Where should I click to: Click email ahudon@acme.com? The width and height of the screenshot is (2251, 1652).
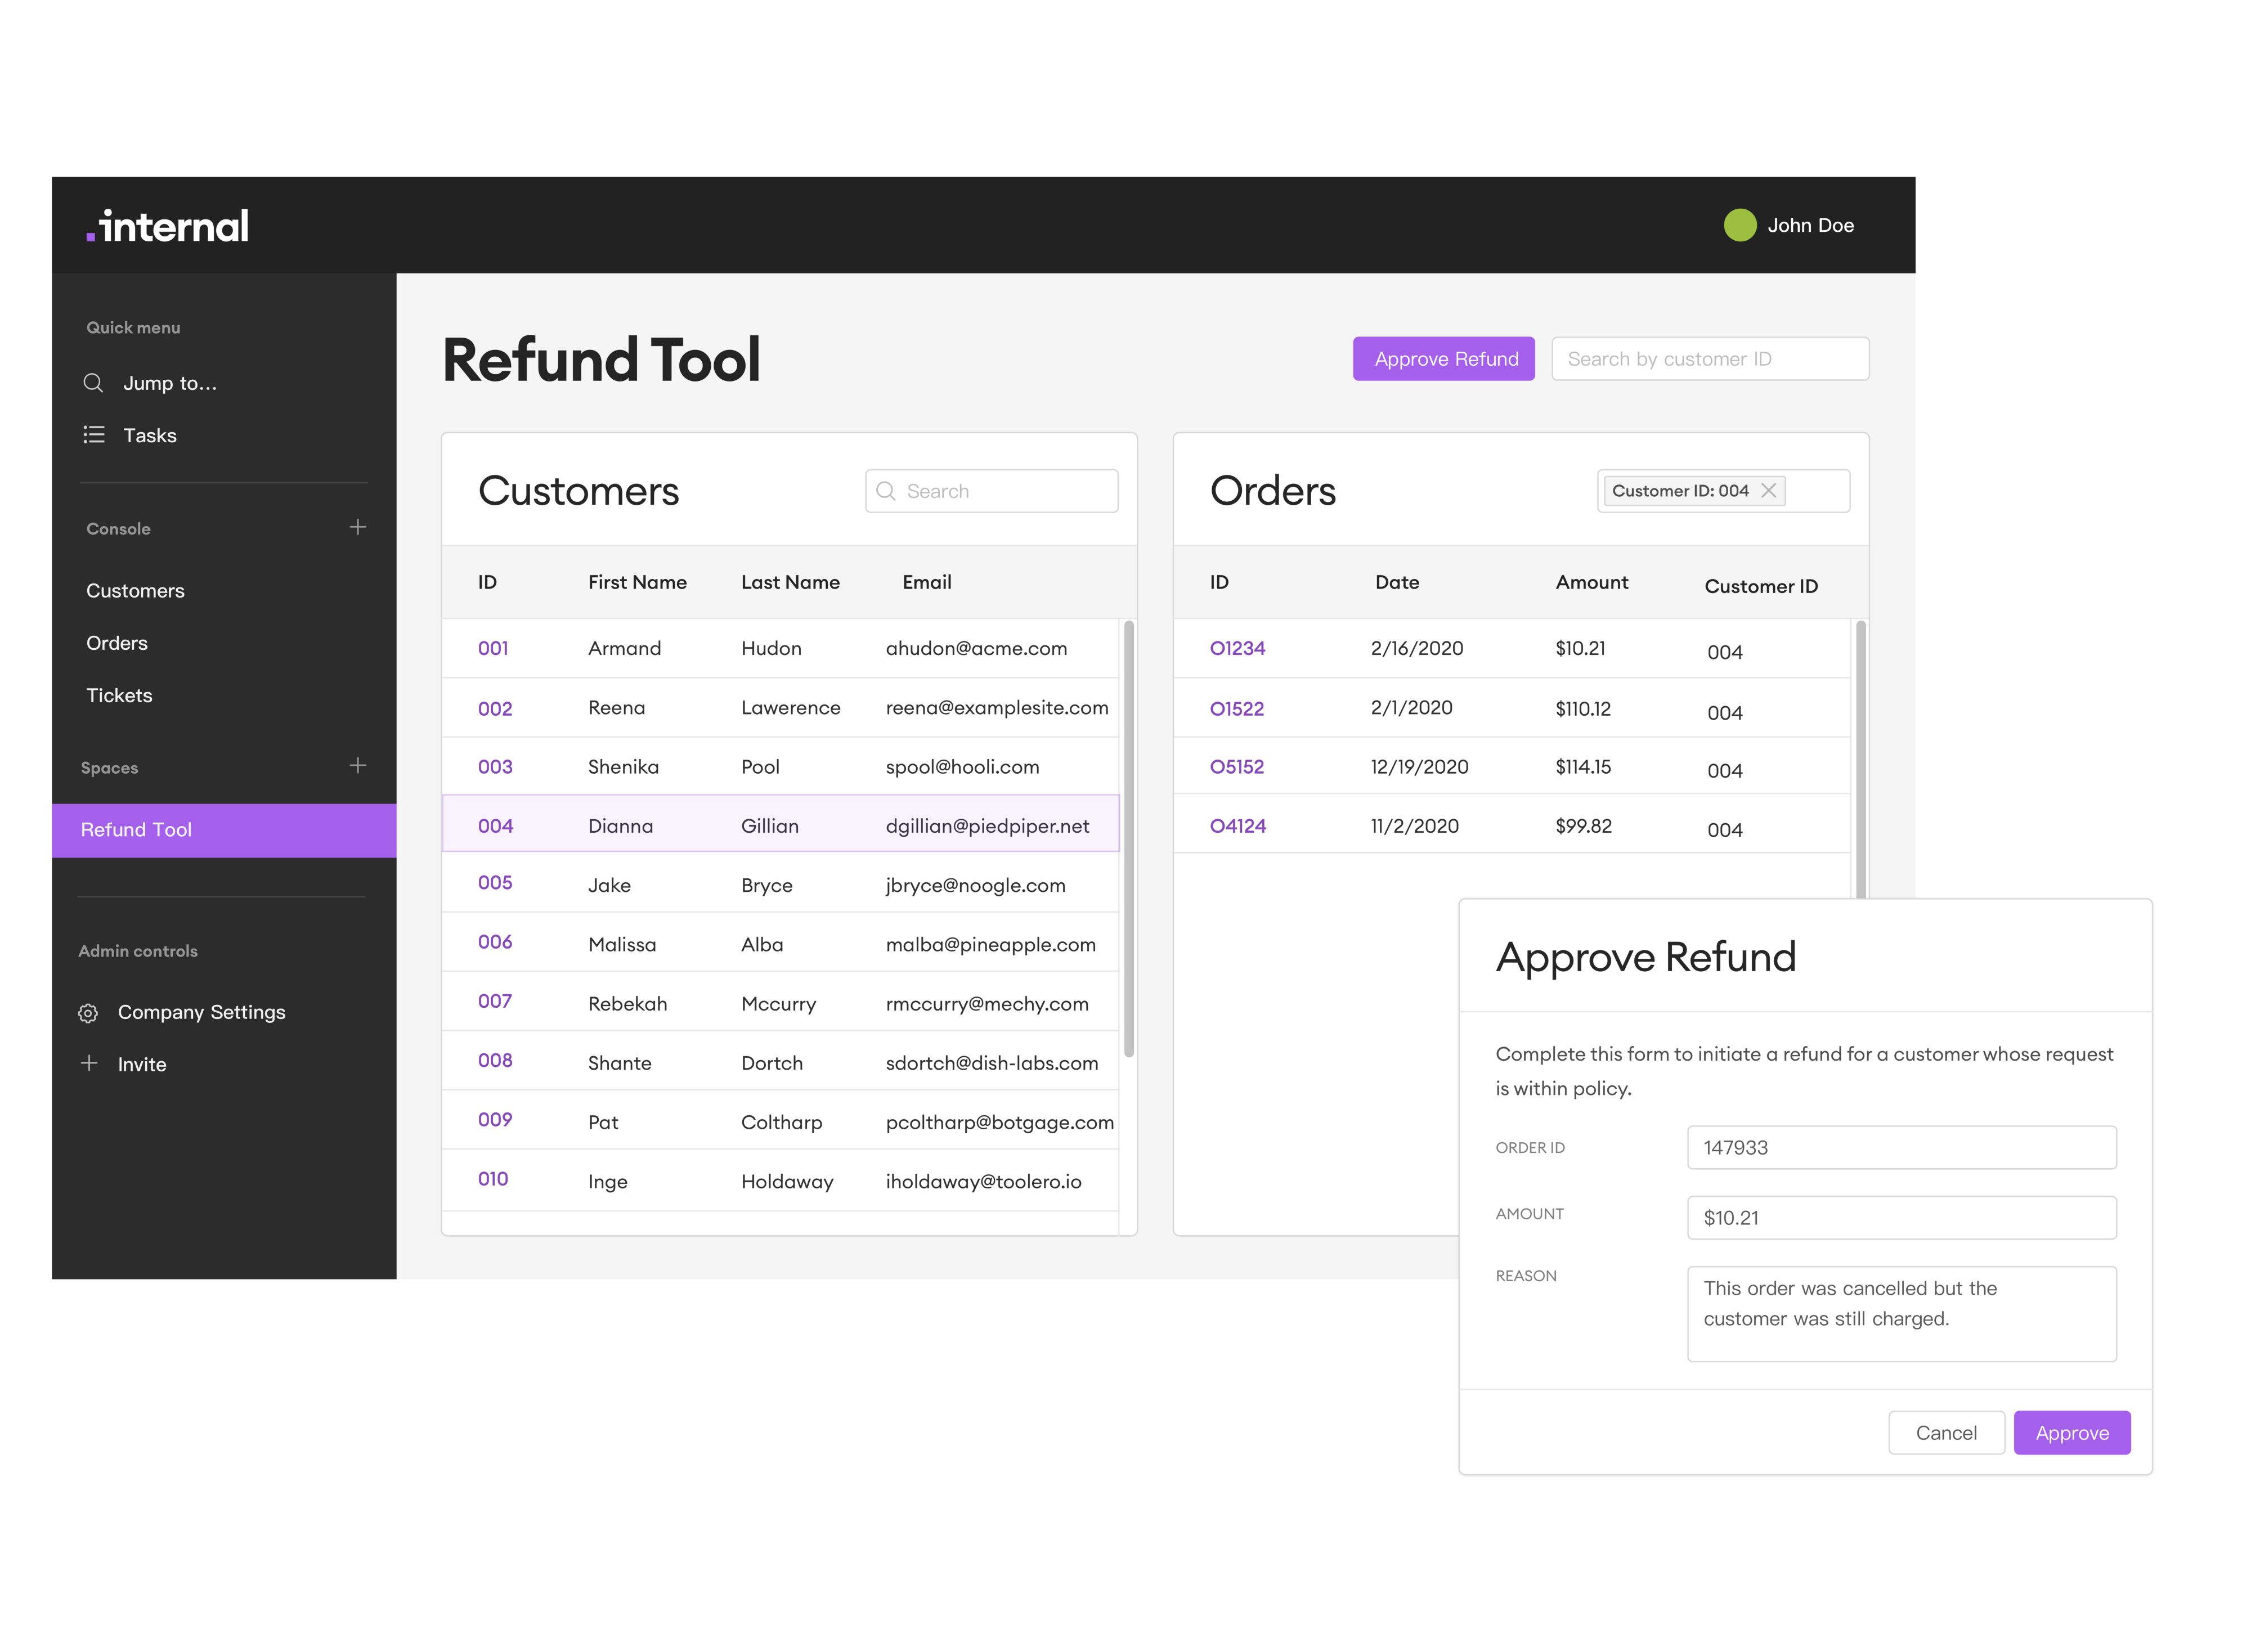pos(976,648)
